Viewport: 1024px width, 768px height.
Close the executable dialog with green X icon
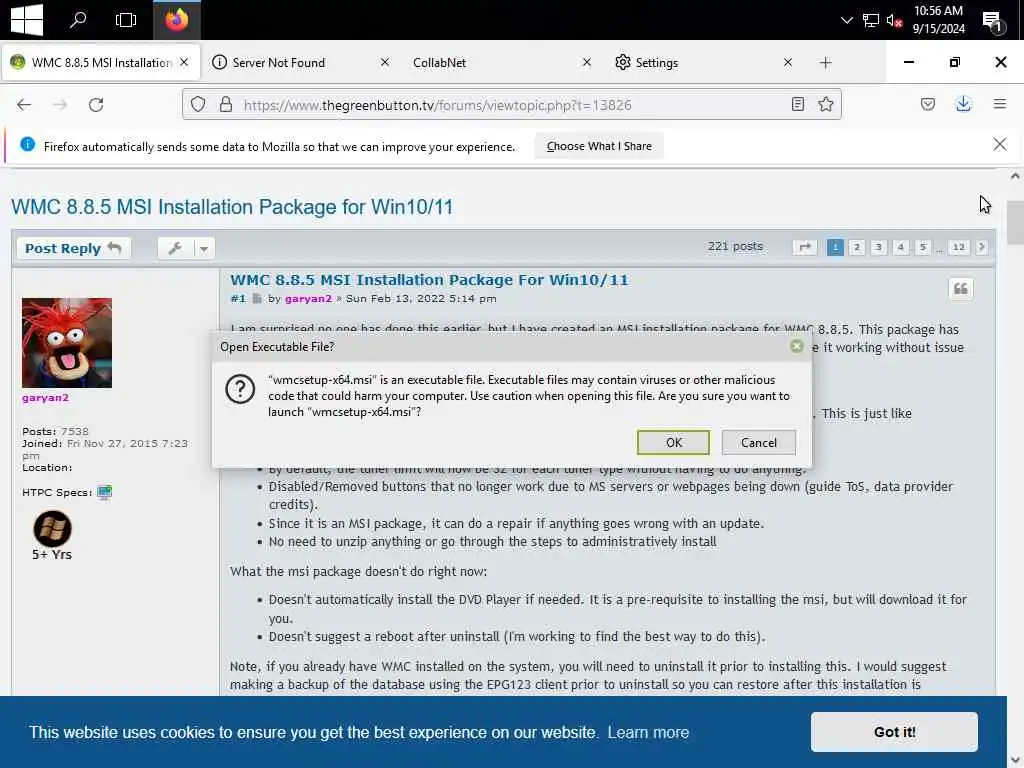(796, 346)
